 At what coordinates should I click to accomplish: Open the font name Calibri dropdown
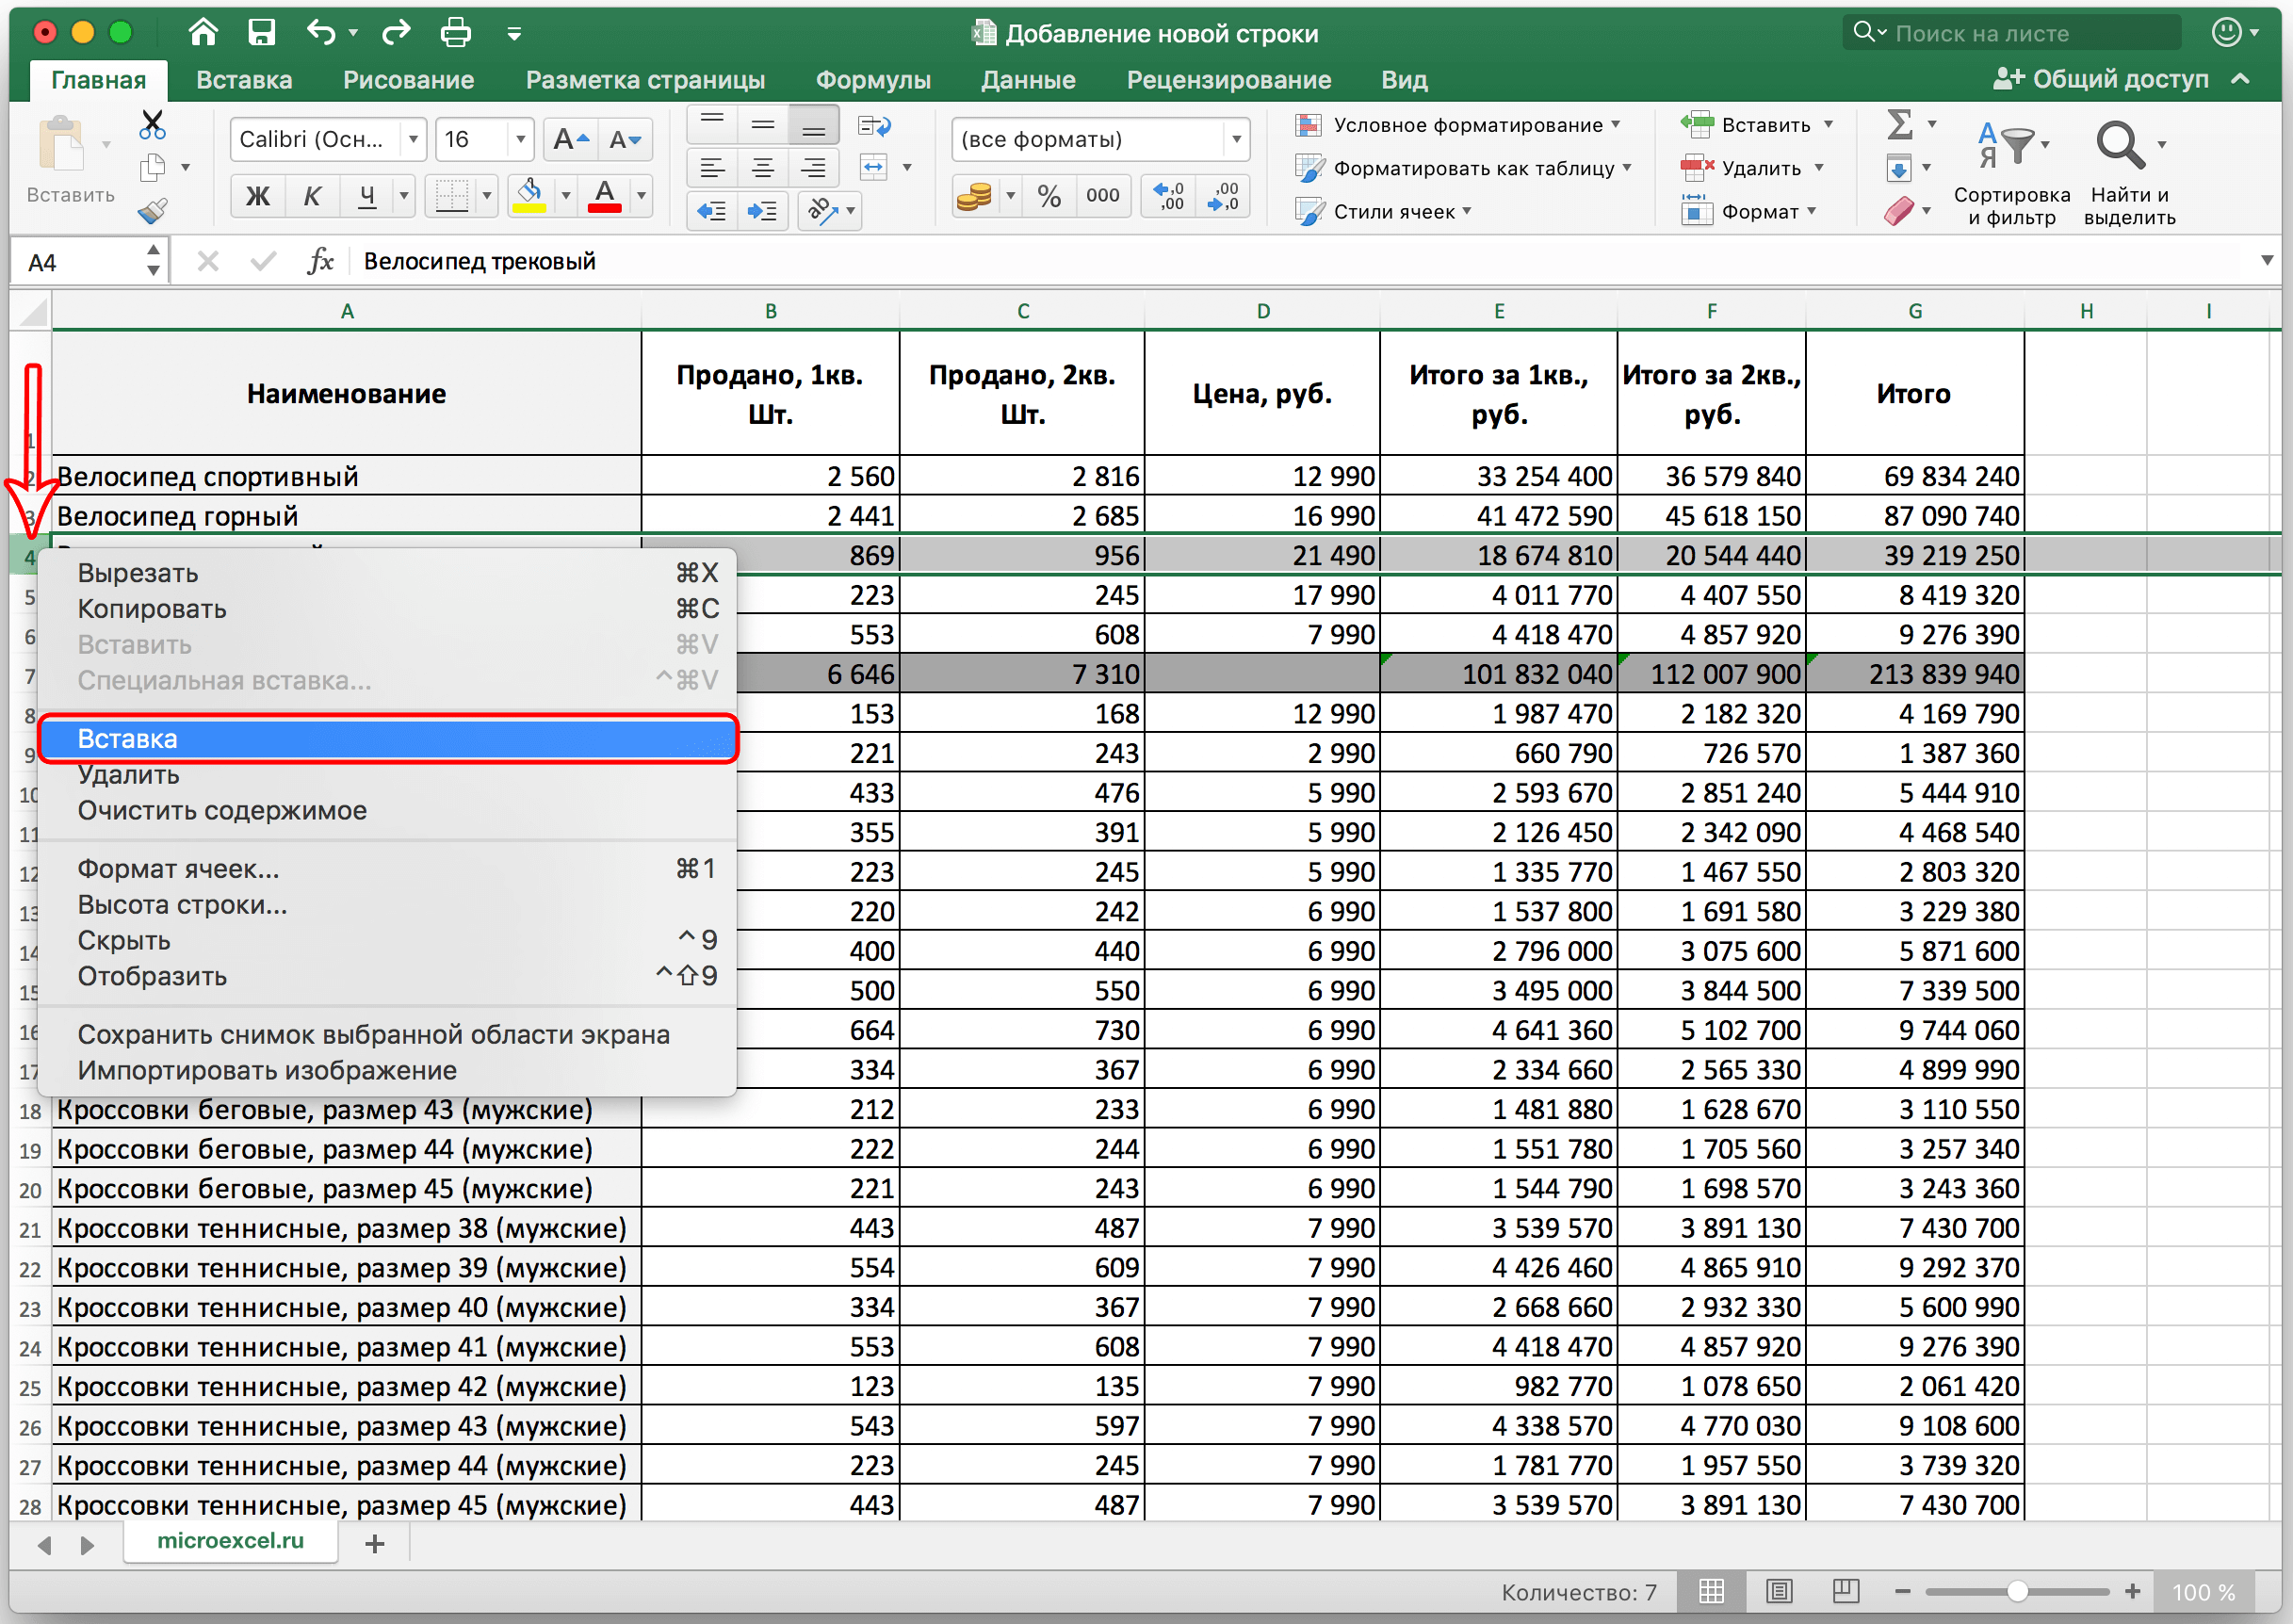pyautogui.click(x=413, y=139)
